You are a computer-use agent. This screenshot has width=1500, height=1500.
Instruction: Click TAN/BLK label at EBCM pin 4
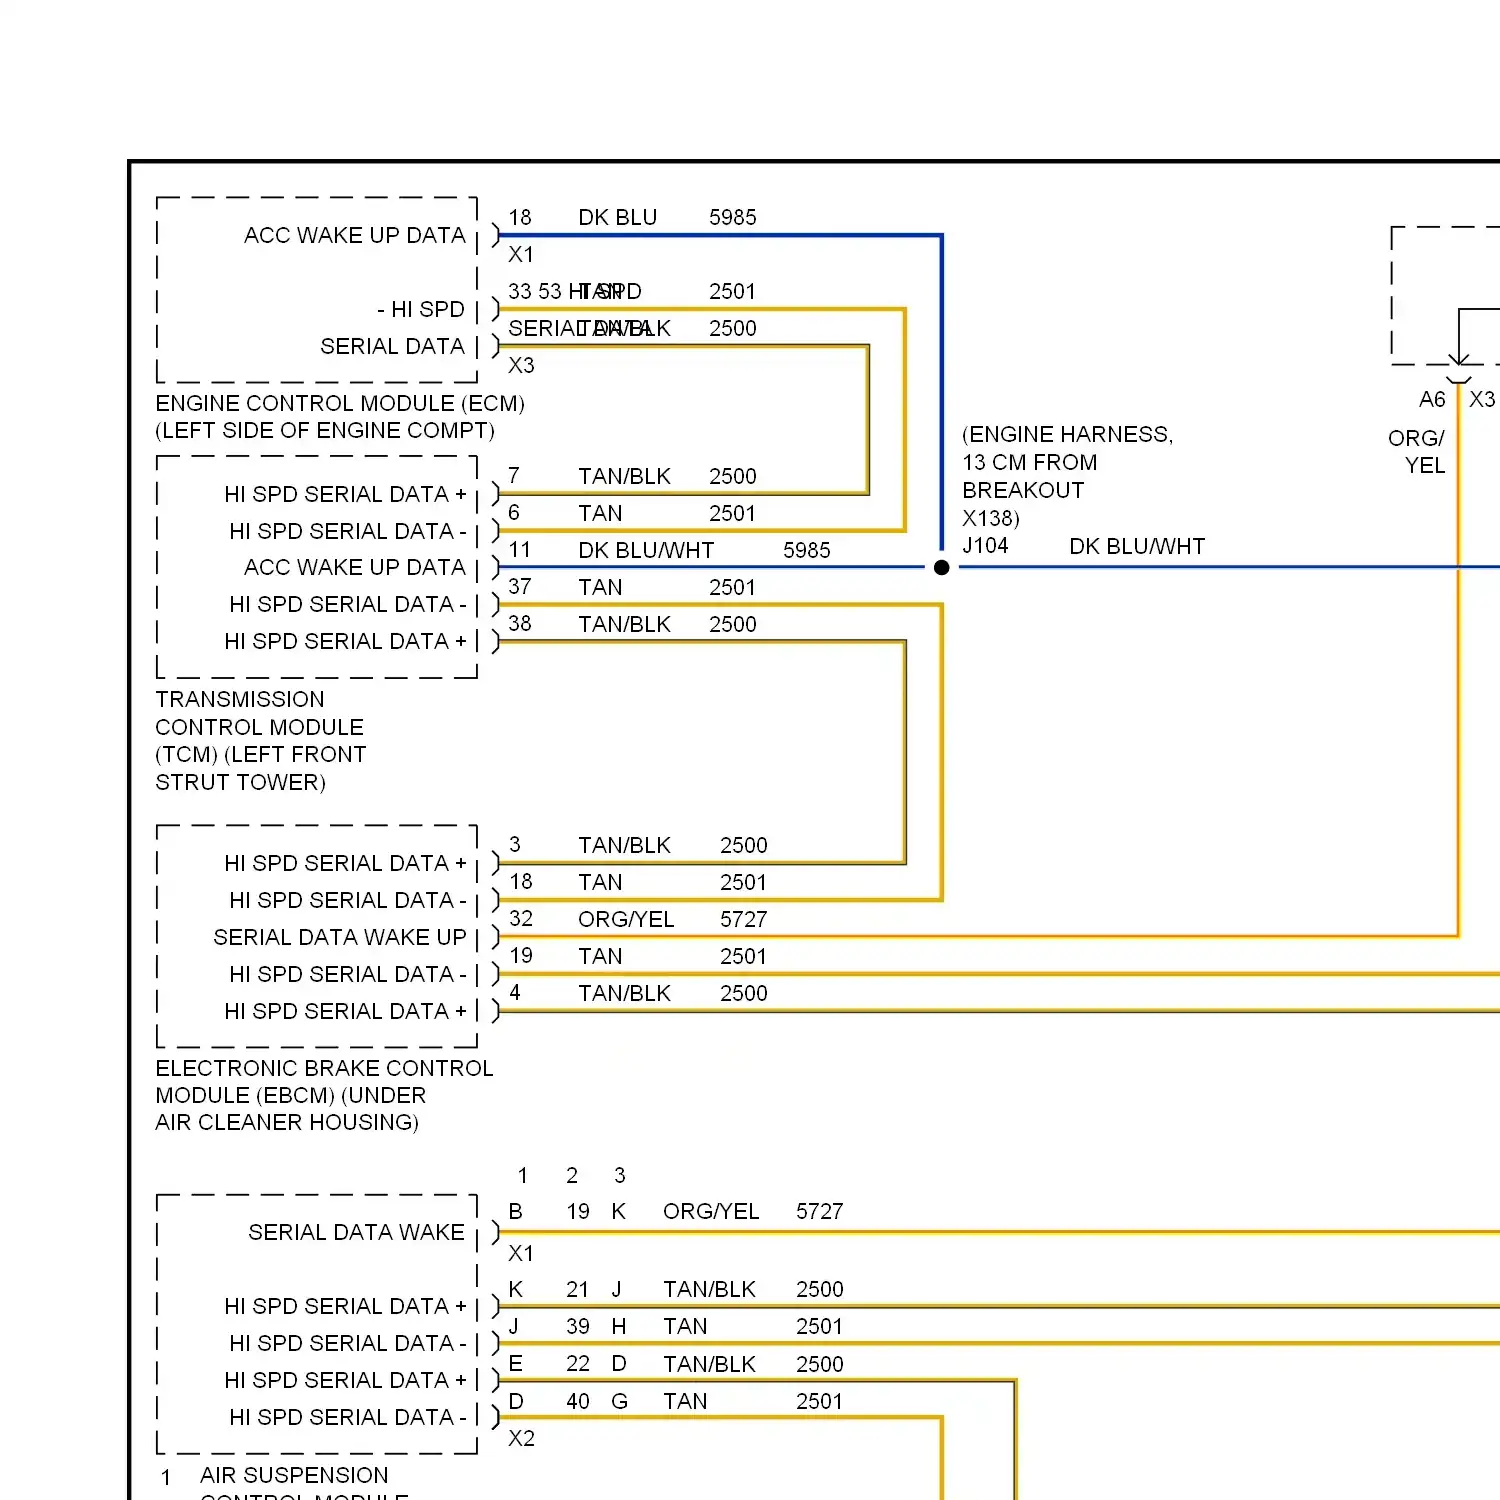[624, 993]
